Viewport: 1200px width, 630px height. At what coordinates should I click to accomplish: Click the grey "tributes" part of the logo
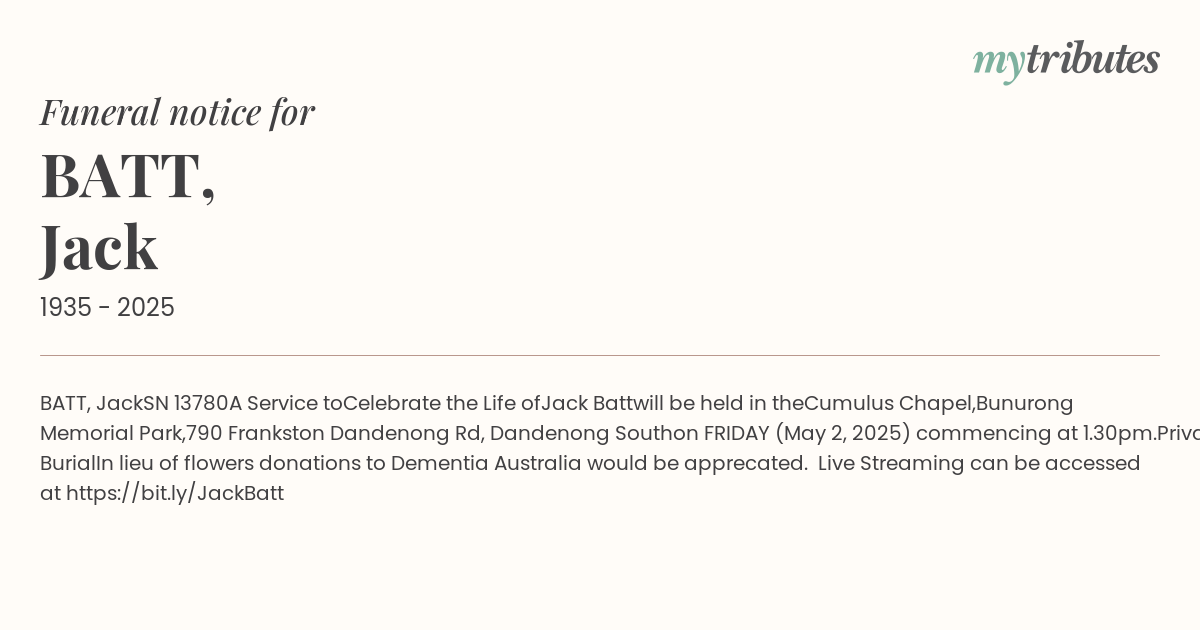(x=1093, y=60)
